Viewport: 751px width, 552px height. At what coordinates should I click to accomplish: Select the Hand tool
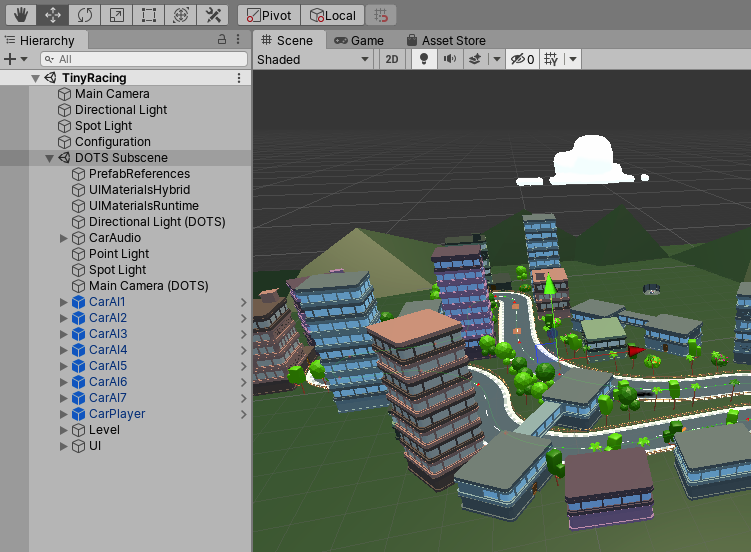coord(21,15)
